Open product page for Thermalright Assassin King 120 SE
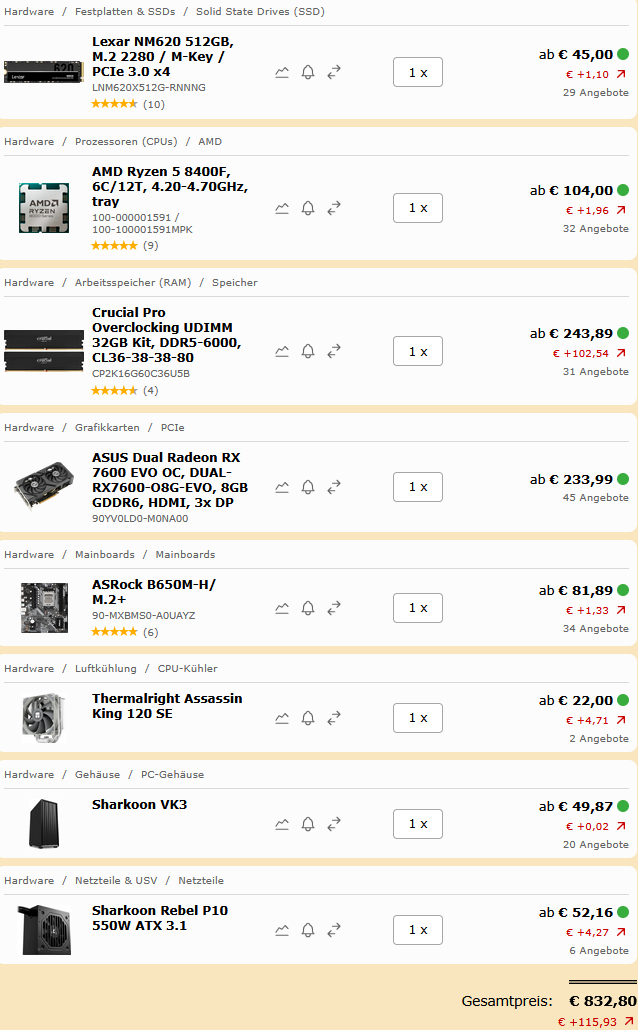638x1030 pixels. click(166, 707)
